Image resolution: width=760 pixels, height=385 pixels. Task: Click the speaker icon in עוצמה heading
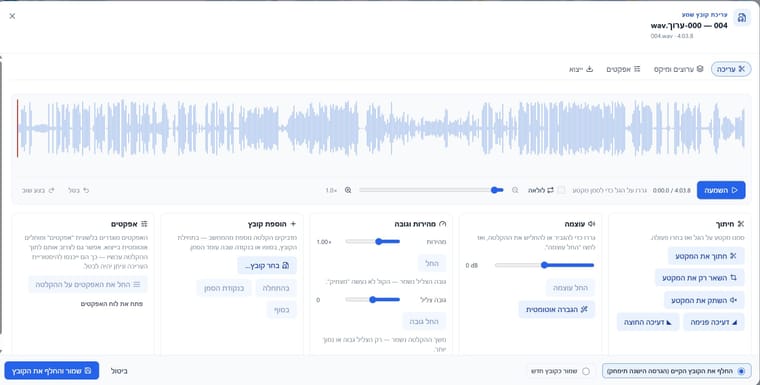tap(592, 224)
